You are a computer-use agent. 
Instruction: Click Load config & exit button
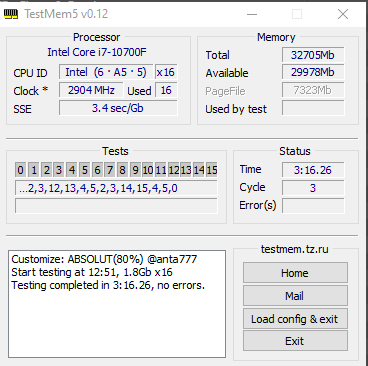295,319
